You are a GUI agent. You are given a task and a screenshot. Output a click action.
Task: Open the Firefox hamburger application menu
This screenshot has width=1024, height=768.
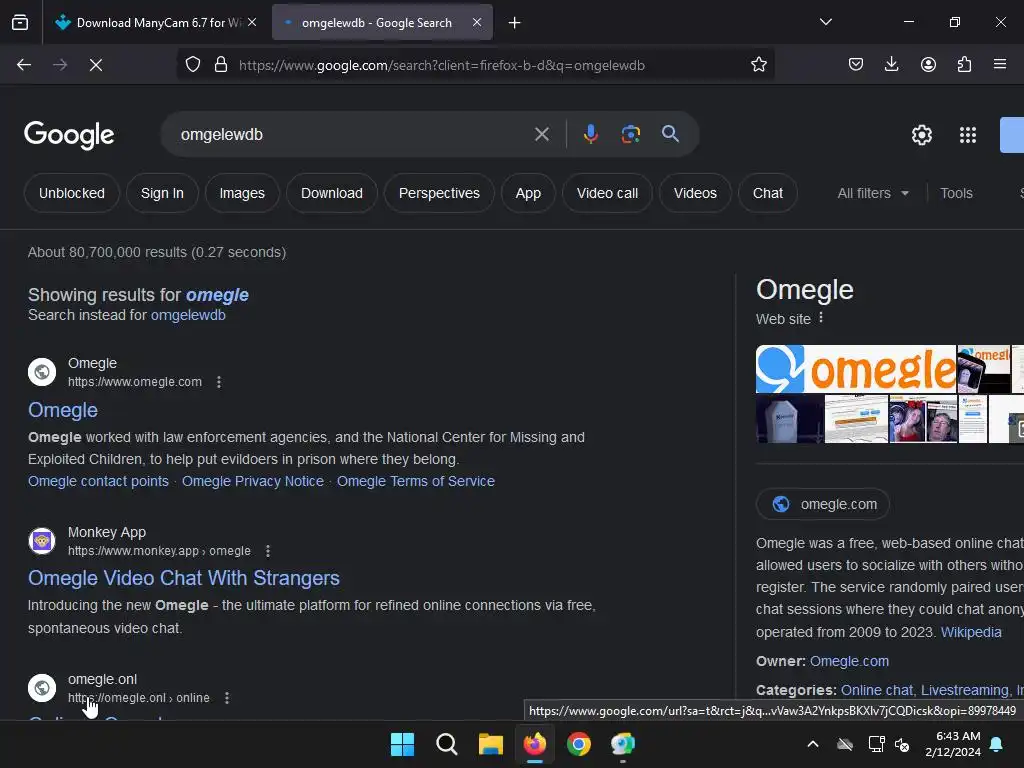click(1000, 65)
